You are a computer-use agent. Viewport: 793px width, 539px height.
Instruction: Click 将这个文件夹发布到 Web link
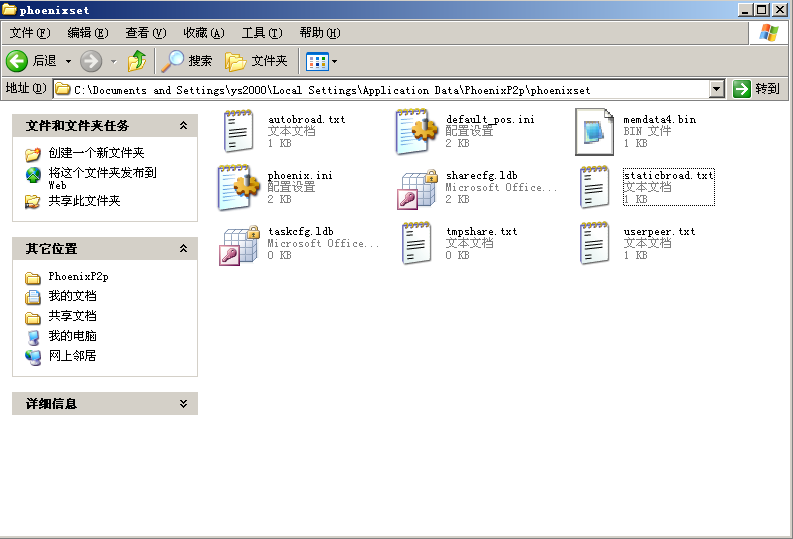click(x=102, y=178)
